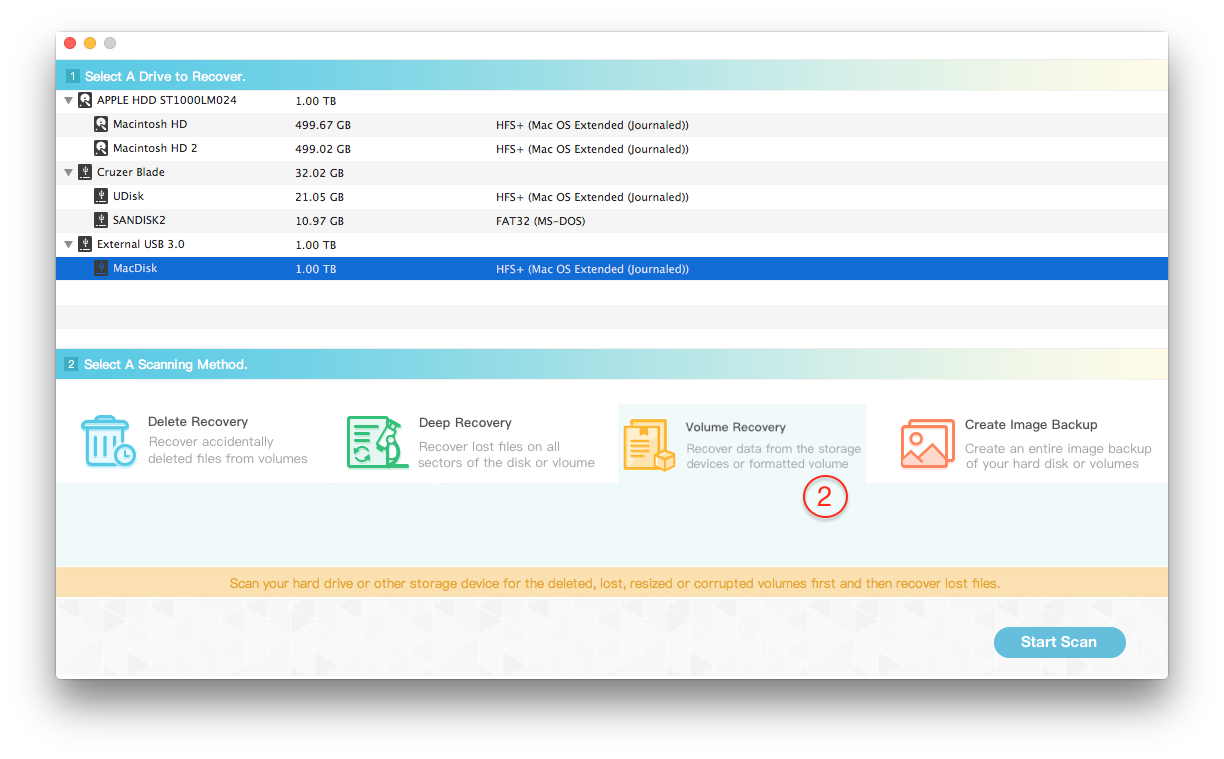Click the 21.05 GB size cell
This screenshot has width=1224, height=759.
click(x=320, y=197)
